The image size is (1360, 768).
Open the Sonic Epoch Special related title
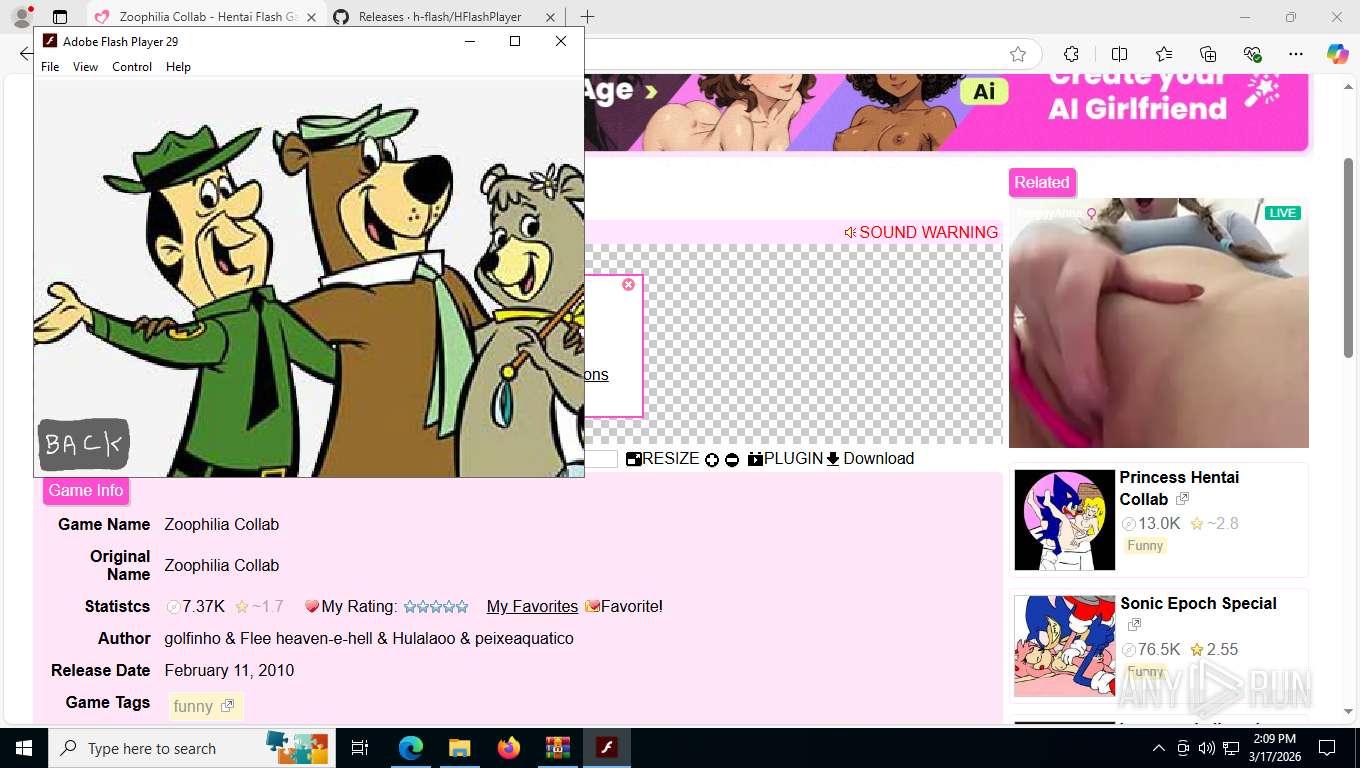pyautogui.click(x=1198, y=604)
